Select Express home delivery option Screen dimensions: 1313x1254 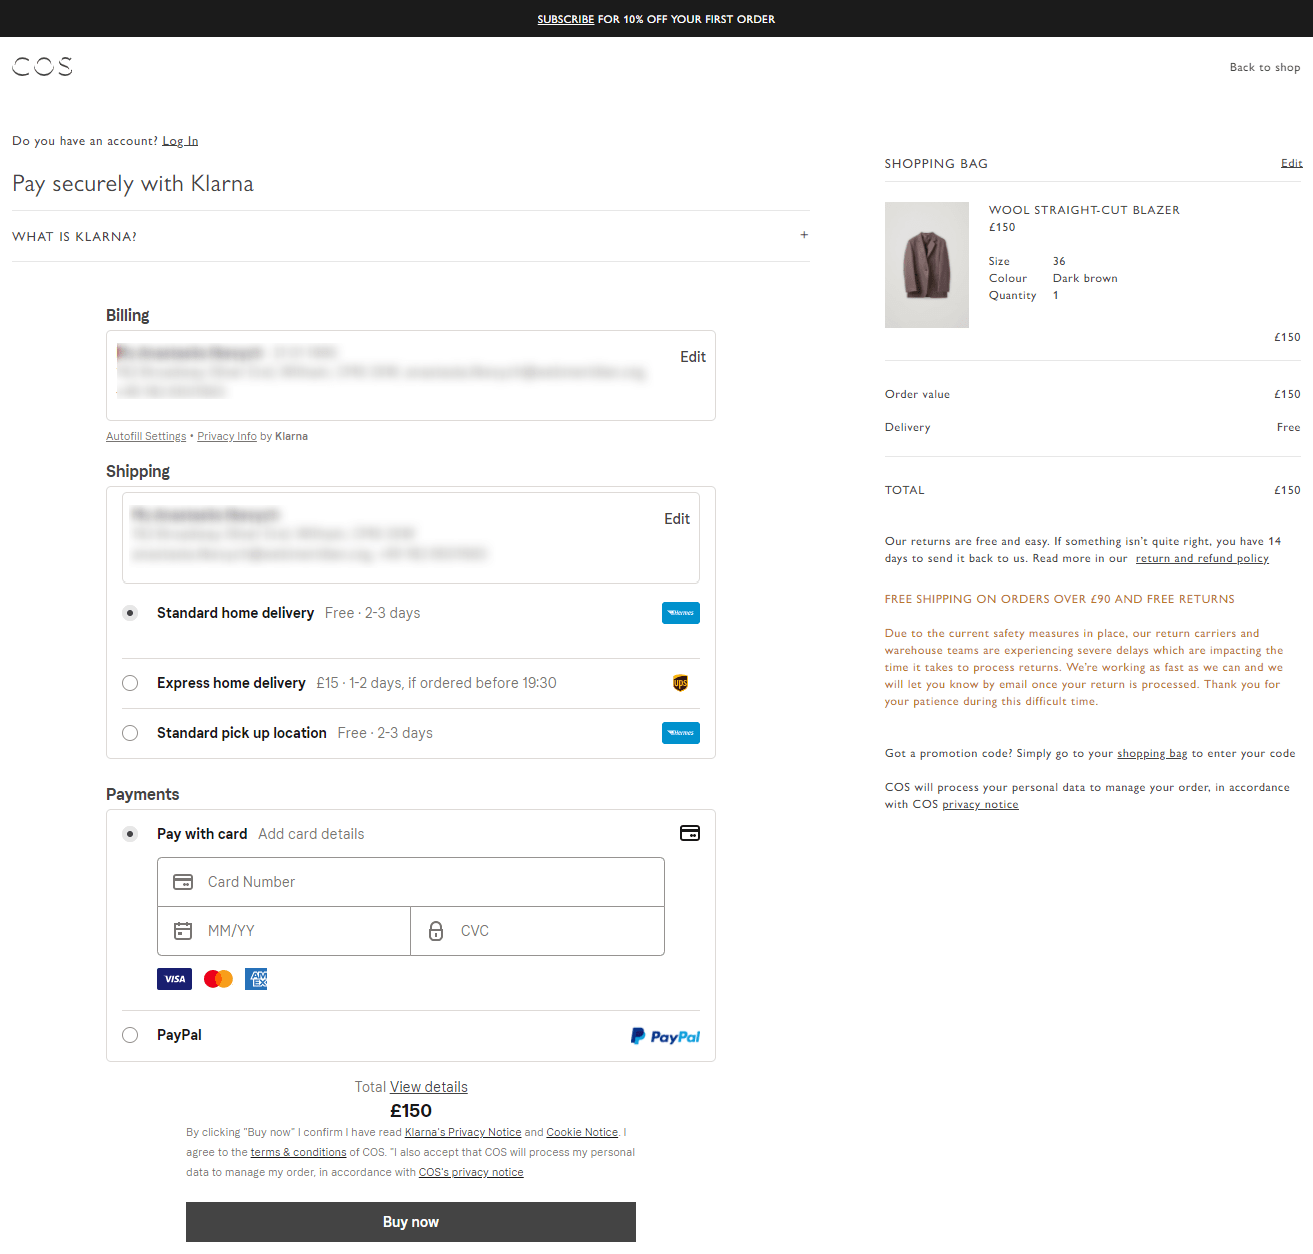[x=130, y=683]
